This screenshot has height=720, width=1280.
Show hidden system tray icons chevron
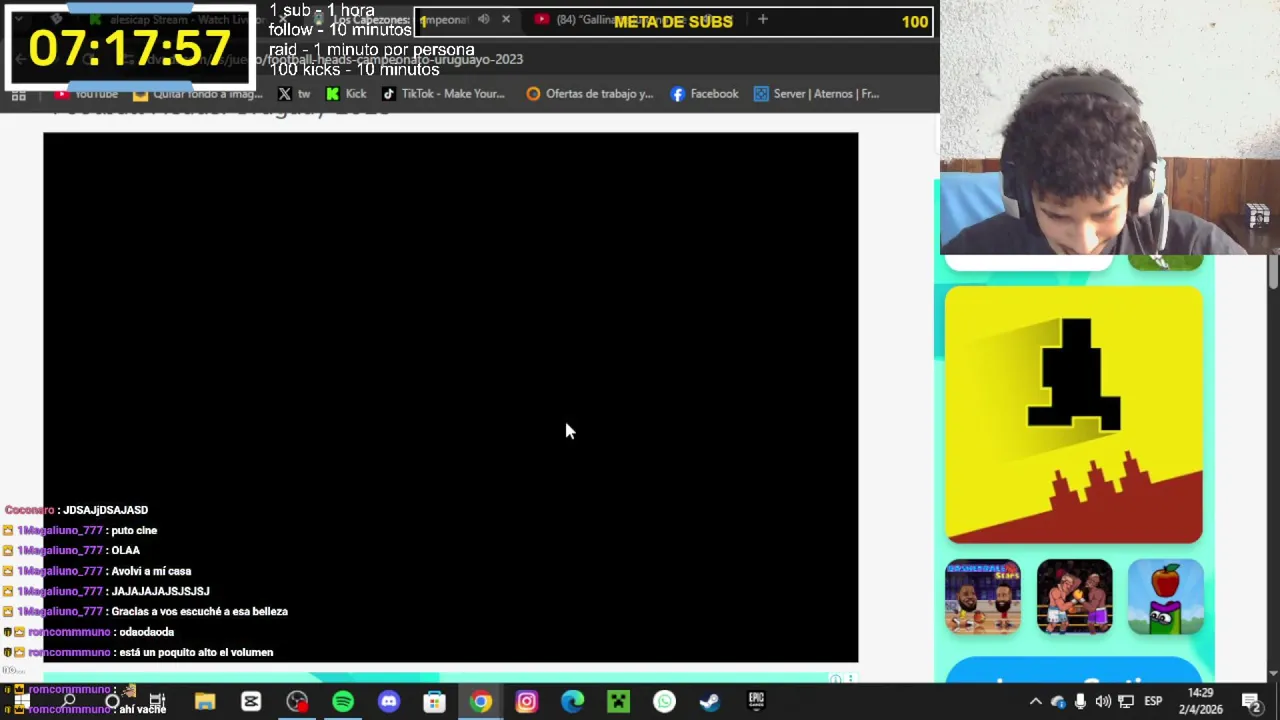(1036, 702)
